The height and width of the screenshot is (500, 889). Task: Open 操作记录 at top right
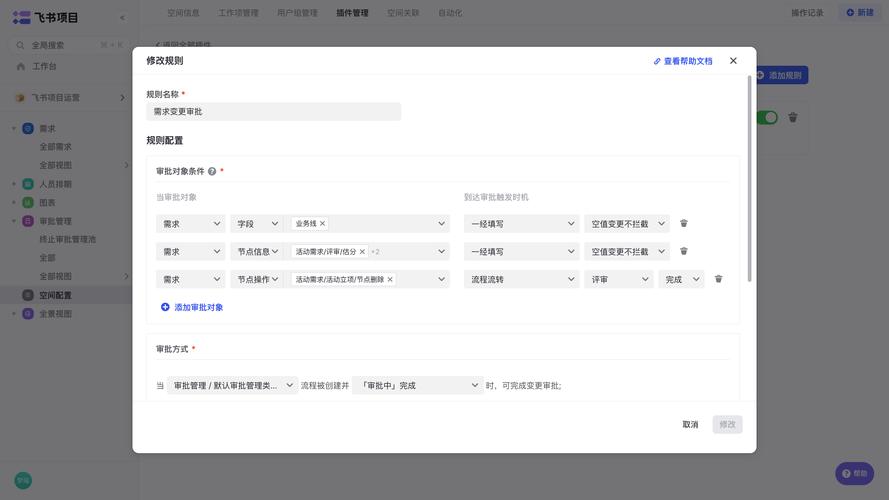[807, 12]
